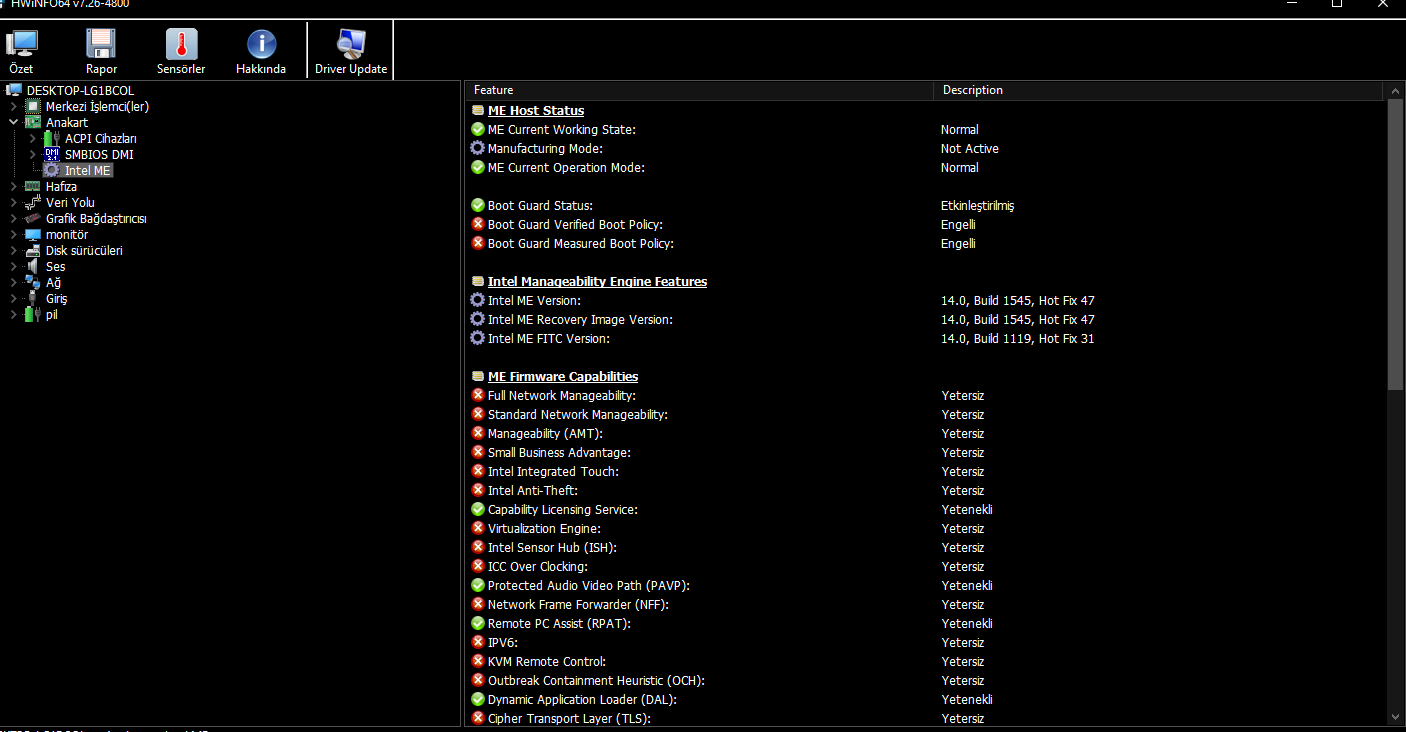Click the Veri Yolu bus icon
The image size is (1406, 732).
click(x=33, y=203)
